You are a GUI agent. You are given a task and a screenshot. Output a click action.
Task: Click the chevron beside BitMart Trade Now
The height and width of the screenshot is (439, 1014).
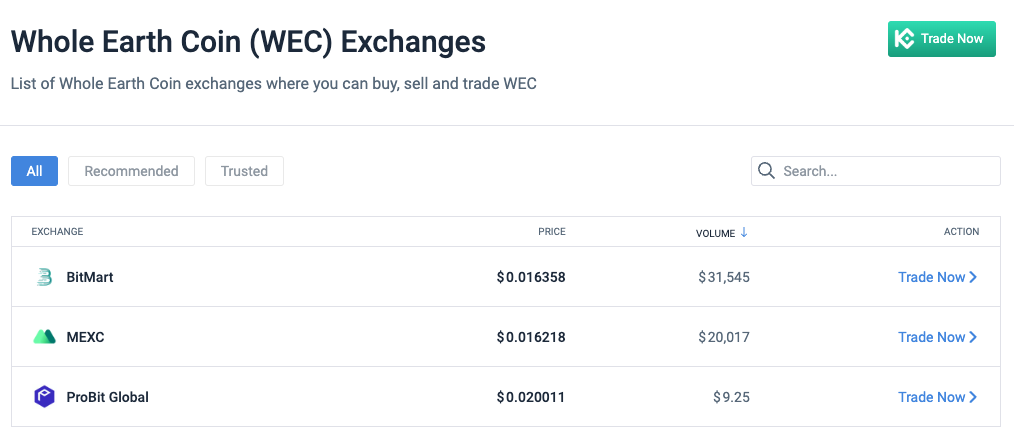974,277
